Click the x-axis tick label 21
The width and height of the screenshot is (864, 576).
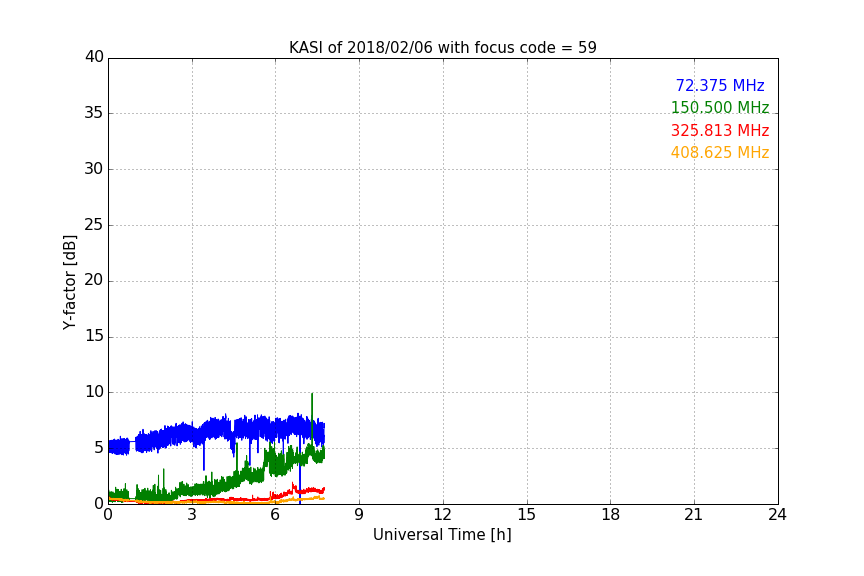tap(694, 515)
